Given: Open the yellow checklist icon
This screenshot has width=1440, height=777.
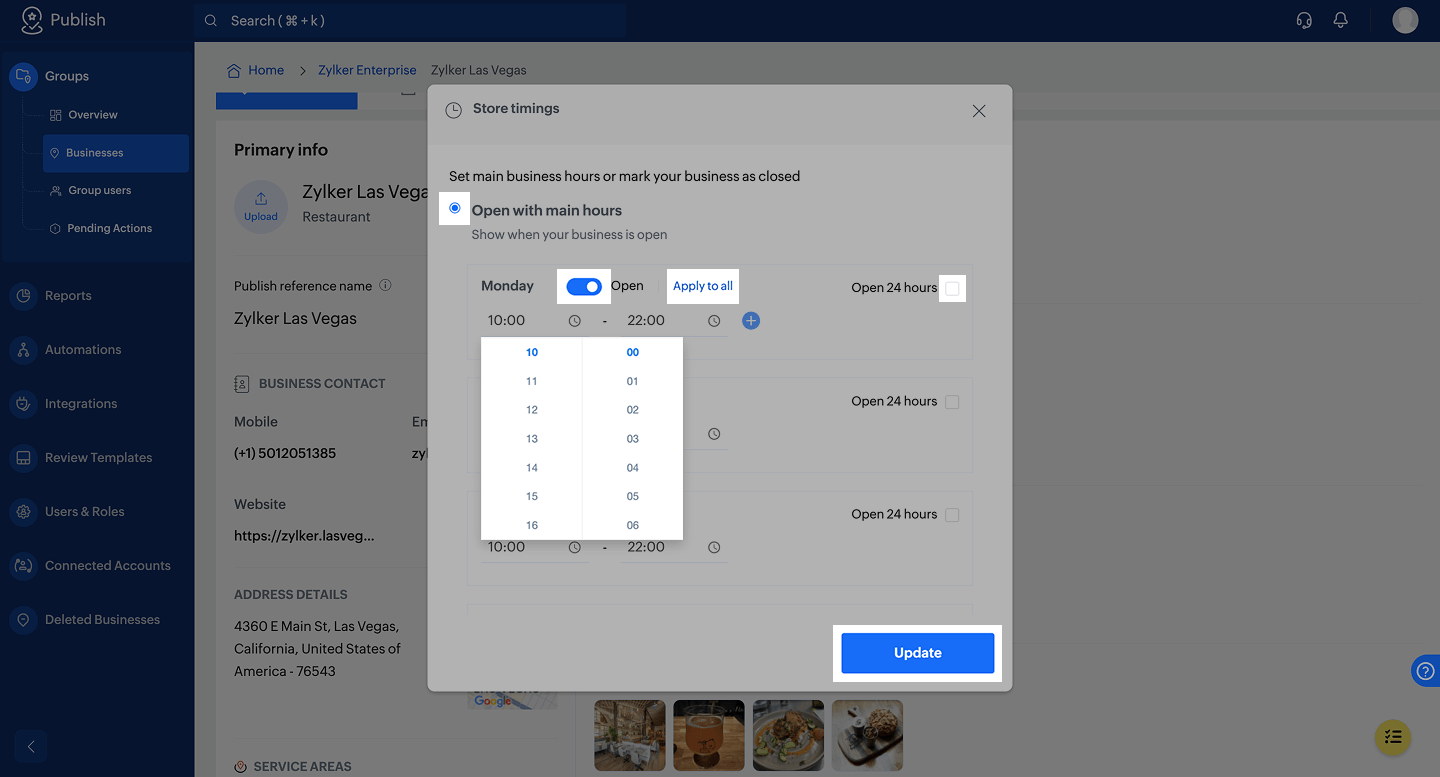Looking at the screenshot, I should pos(1392,737).
